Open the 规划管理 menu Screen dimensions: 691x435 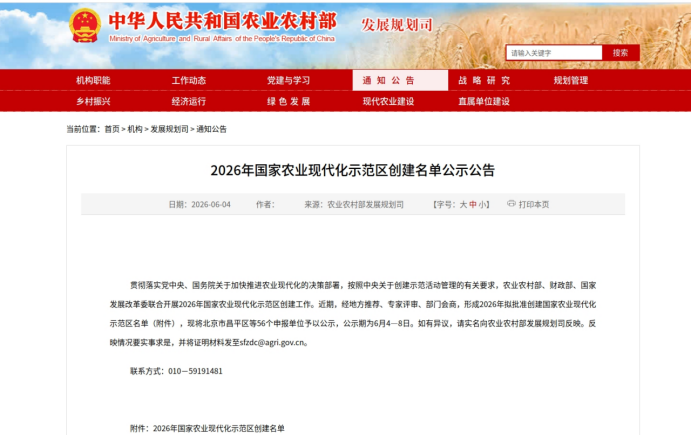[571, 80]
